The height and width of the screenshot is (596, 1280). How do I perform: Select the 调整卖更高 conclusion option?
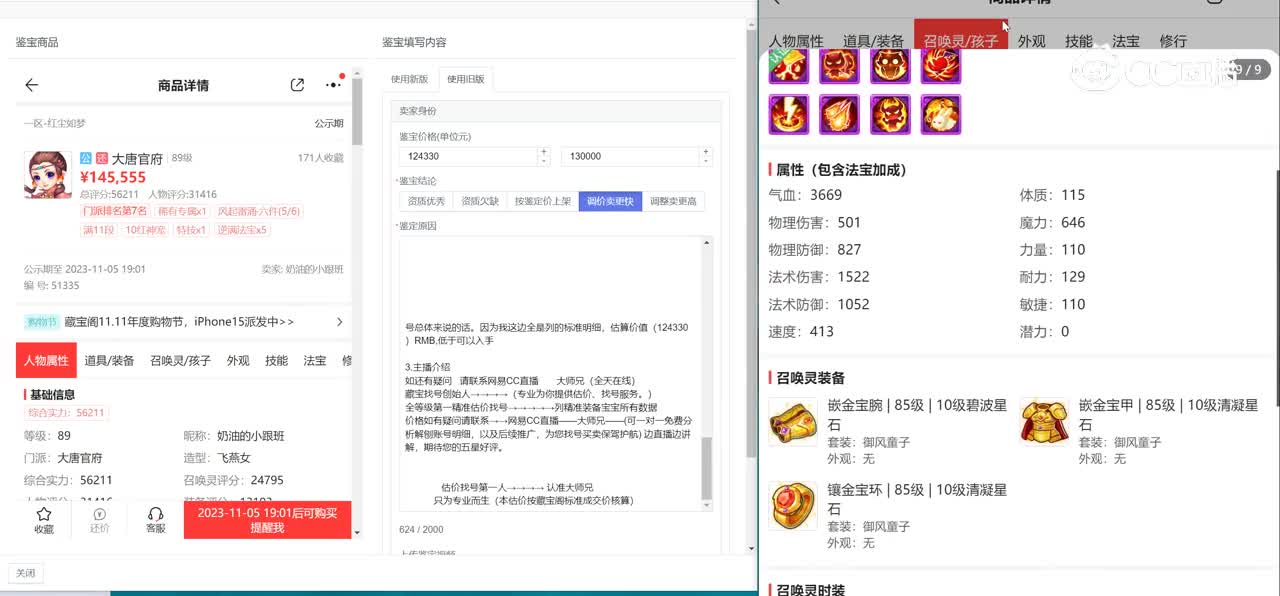(673, 201)
